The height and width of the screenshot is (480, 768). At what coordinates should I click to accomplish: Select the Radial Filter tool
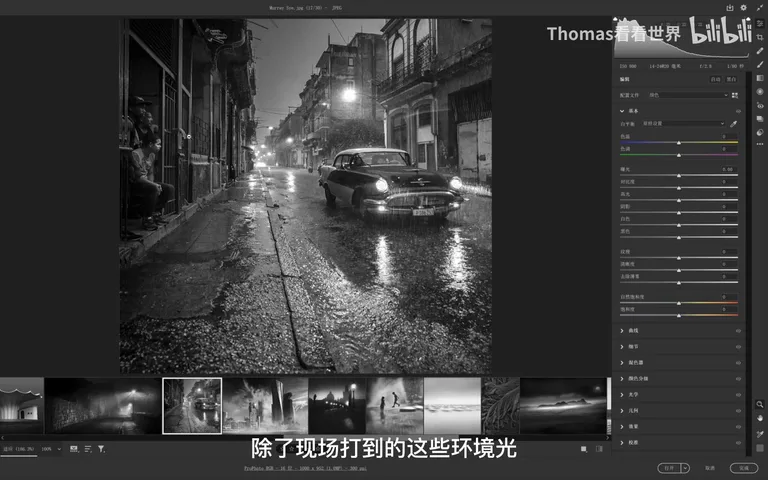(760, 92)
